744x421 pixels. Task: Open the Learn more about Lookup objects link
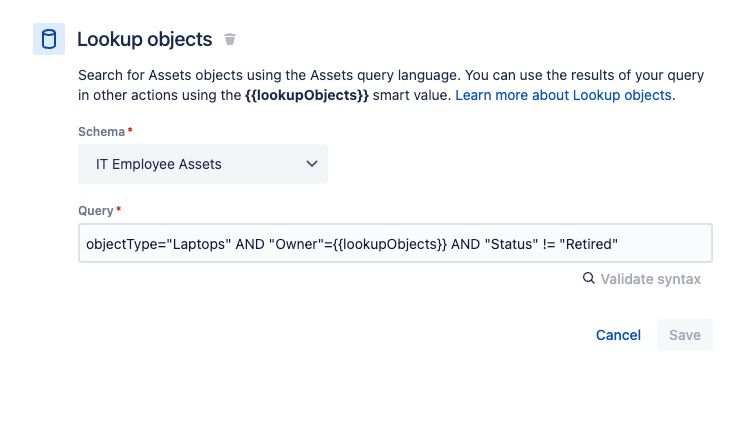coord(563,95)
